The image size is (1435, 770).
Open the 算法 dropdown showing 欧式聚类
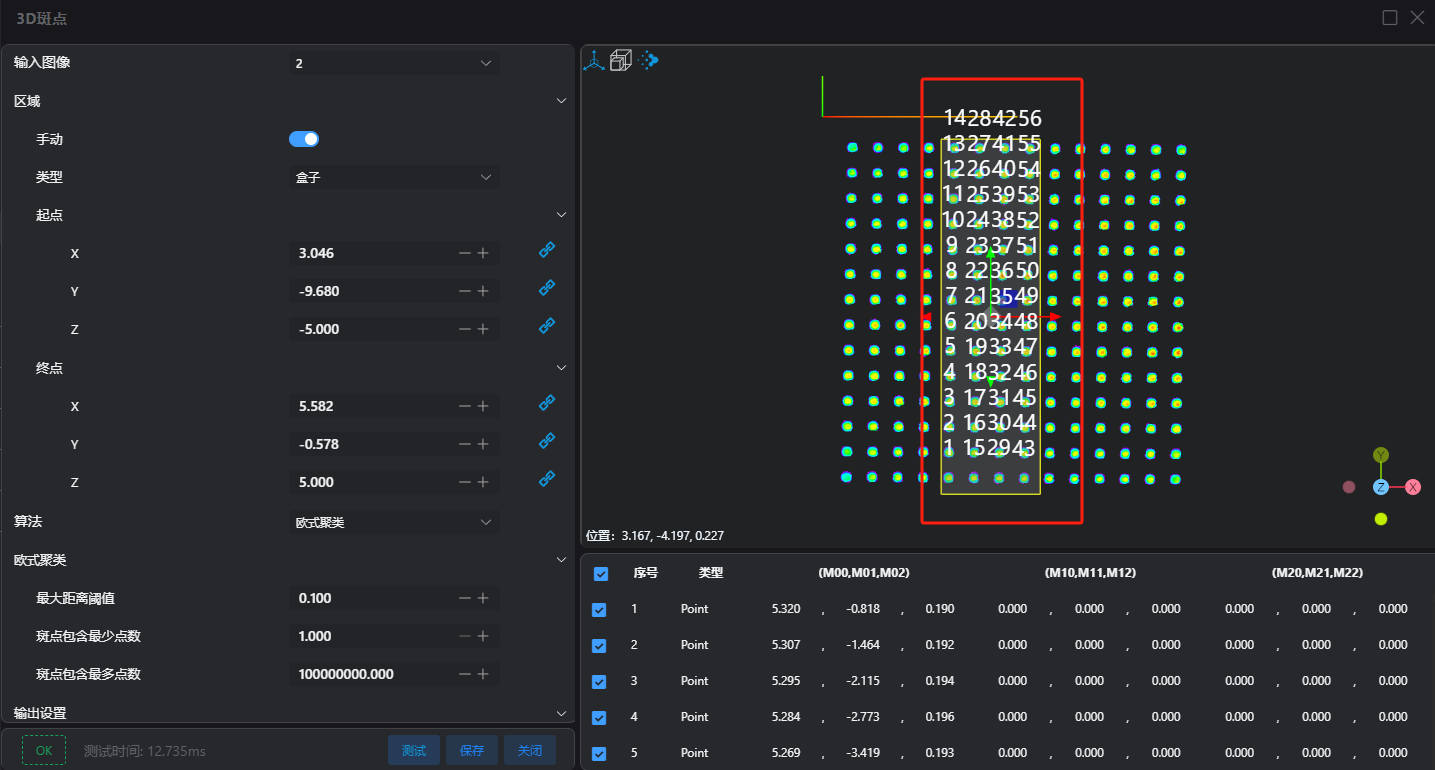(x=394, y=522)
